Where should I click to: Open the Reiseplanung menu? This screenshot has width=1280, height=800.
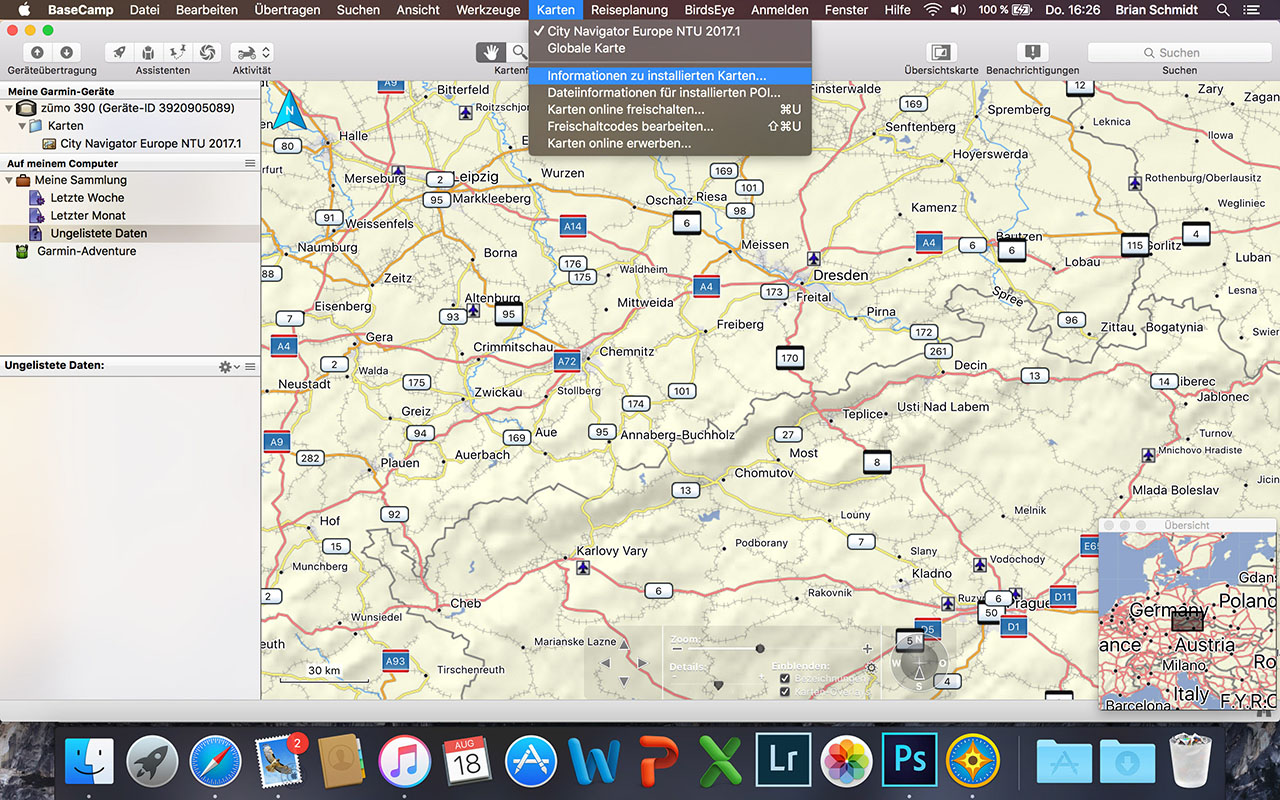[628, 10]
